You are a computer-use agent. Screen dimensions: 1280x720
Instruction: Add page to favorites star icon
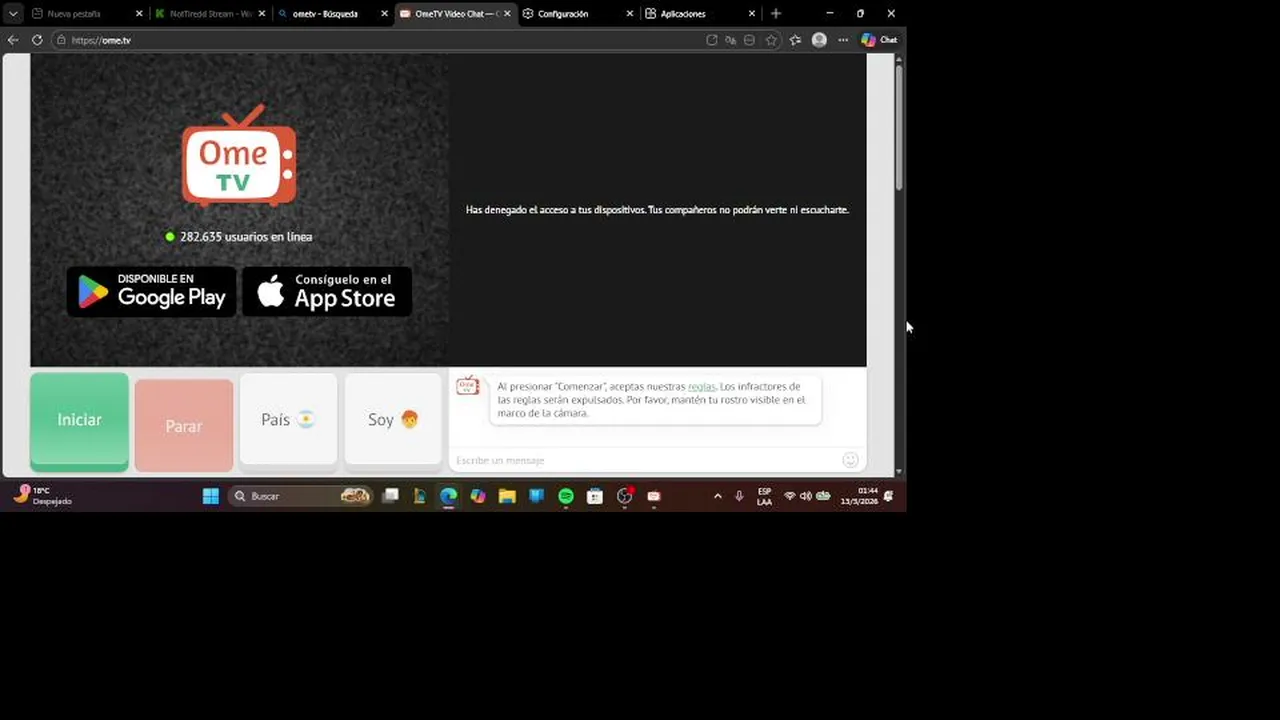tap(771, 40)
